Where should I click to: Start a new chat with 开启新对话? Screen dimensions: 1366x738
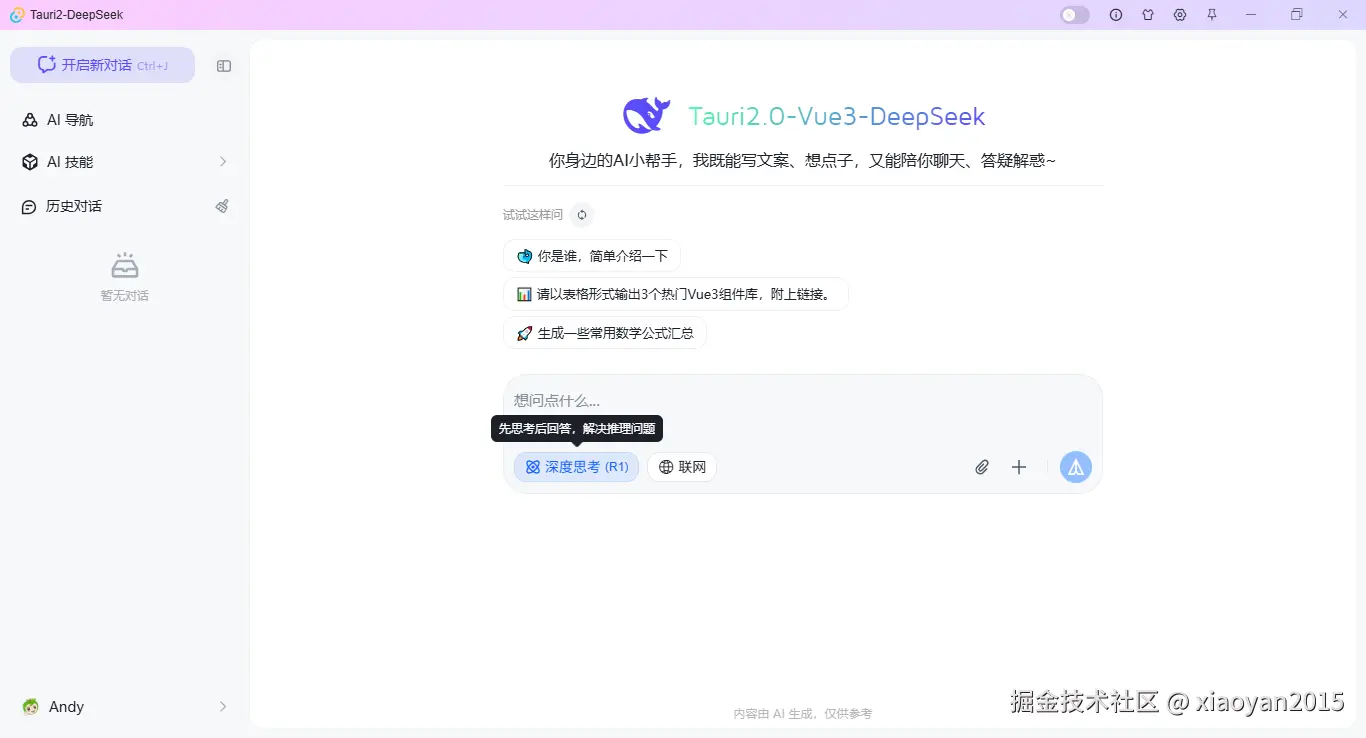(102, 64)
